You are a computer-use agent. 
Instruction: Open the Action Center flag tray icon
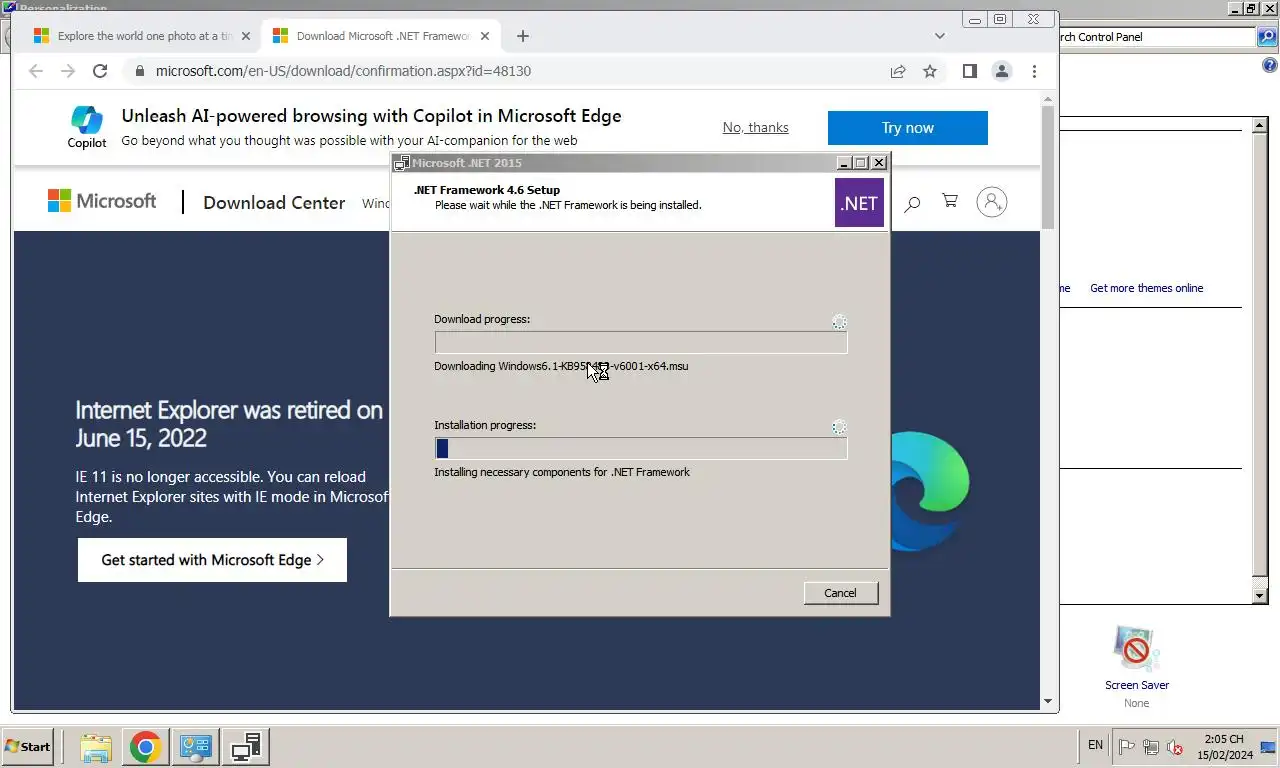pyautogui.click(x=1126, y=746)
